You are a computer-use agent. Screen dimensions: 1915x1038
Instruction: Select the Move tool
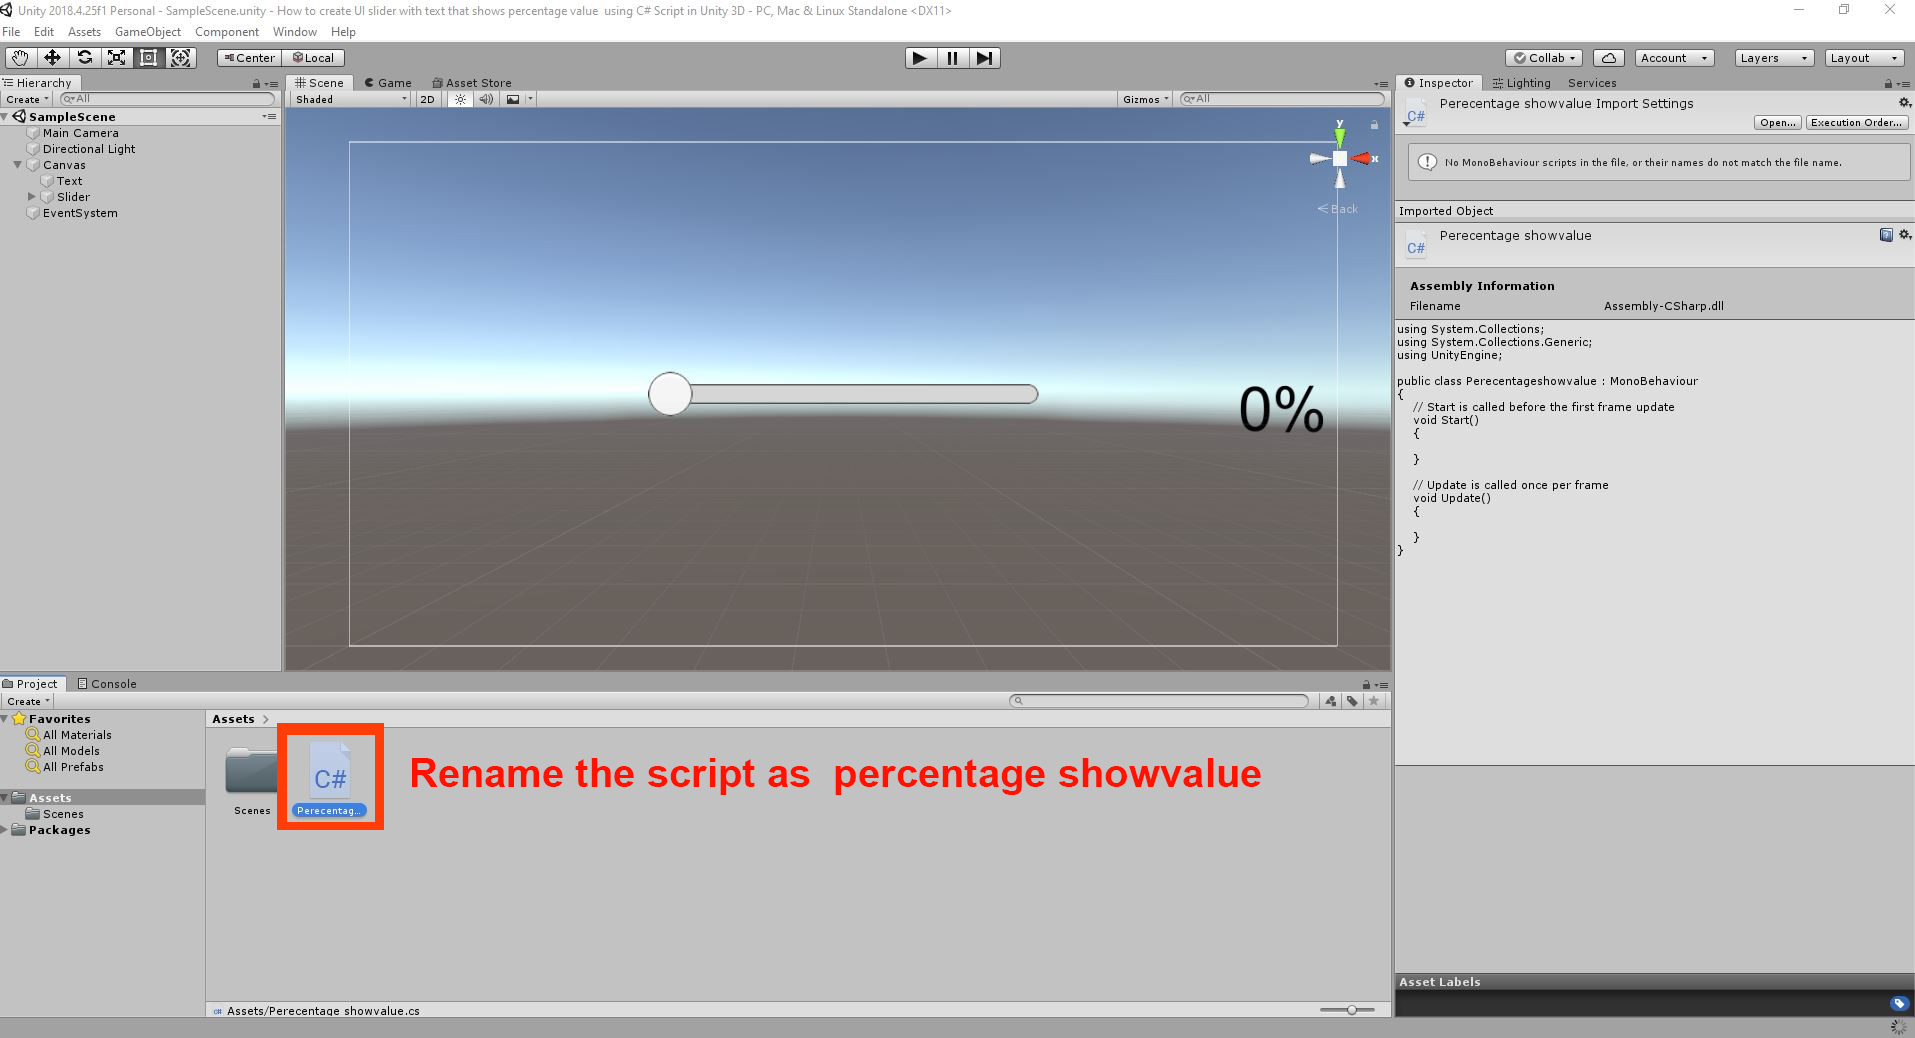pyautogui.click(x=52, y=58)
